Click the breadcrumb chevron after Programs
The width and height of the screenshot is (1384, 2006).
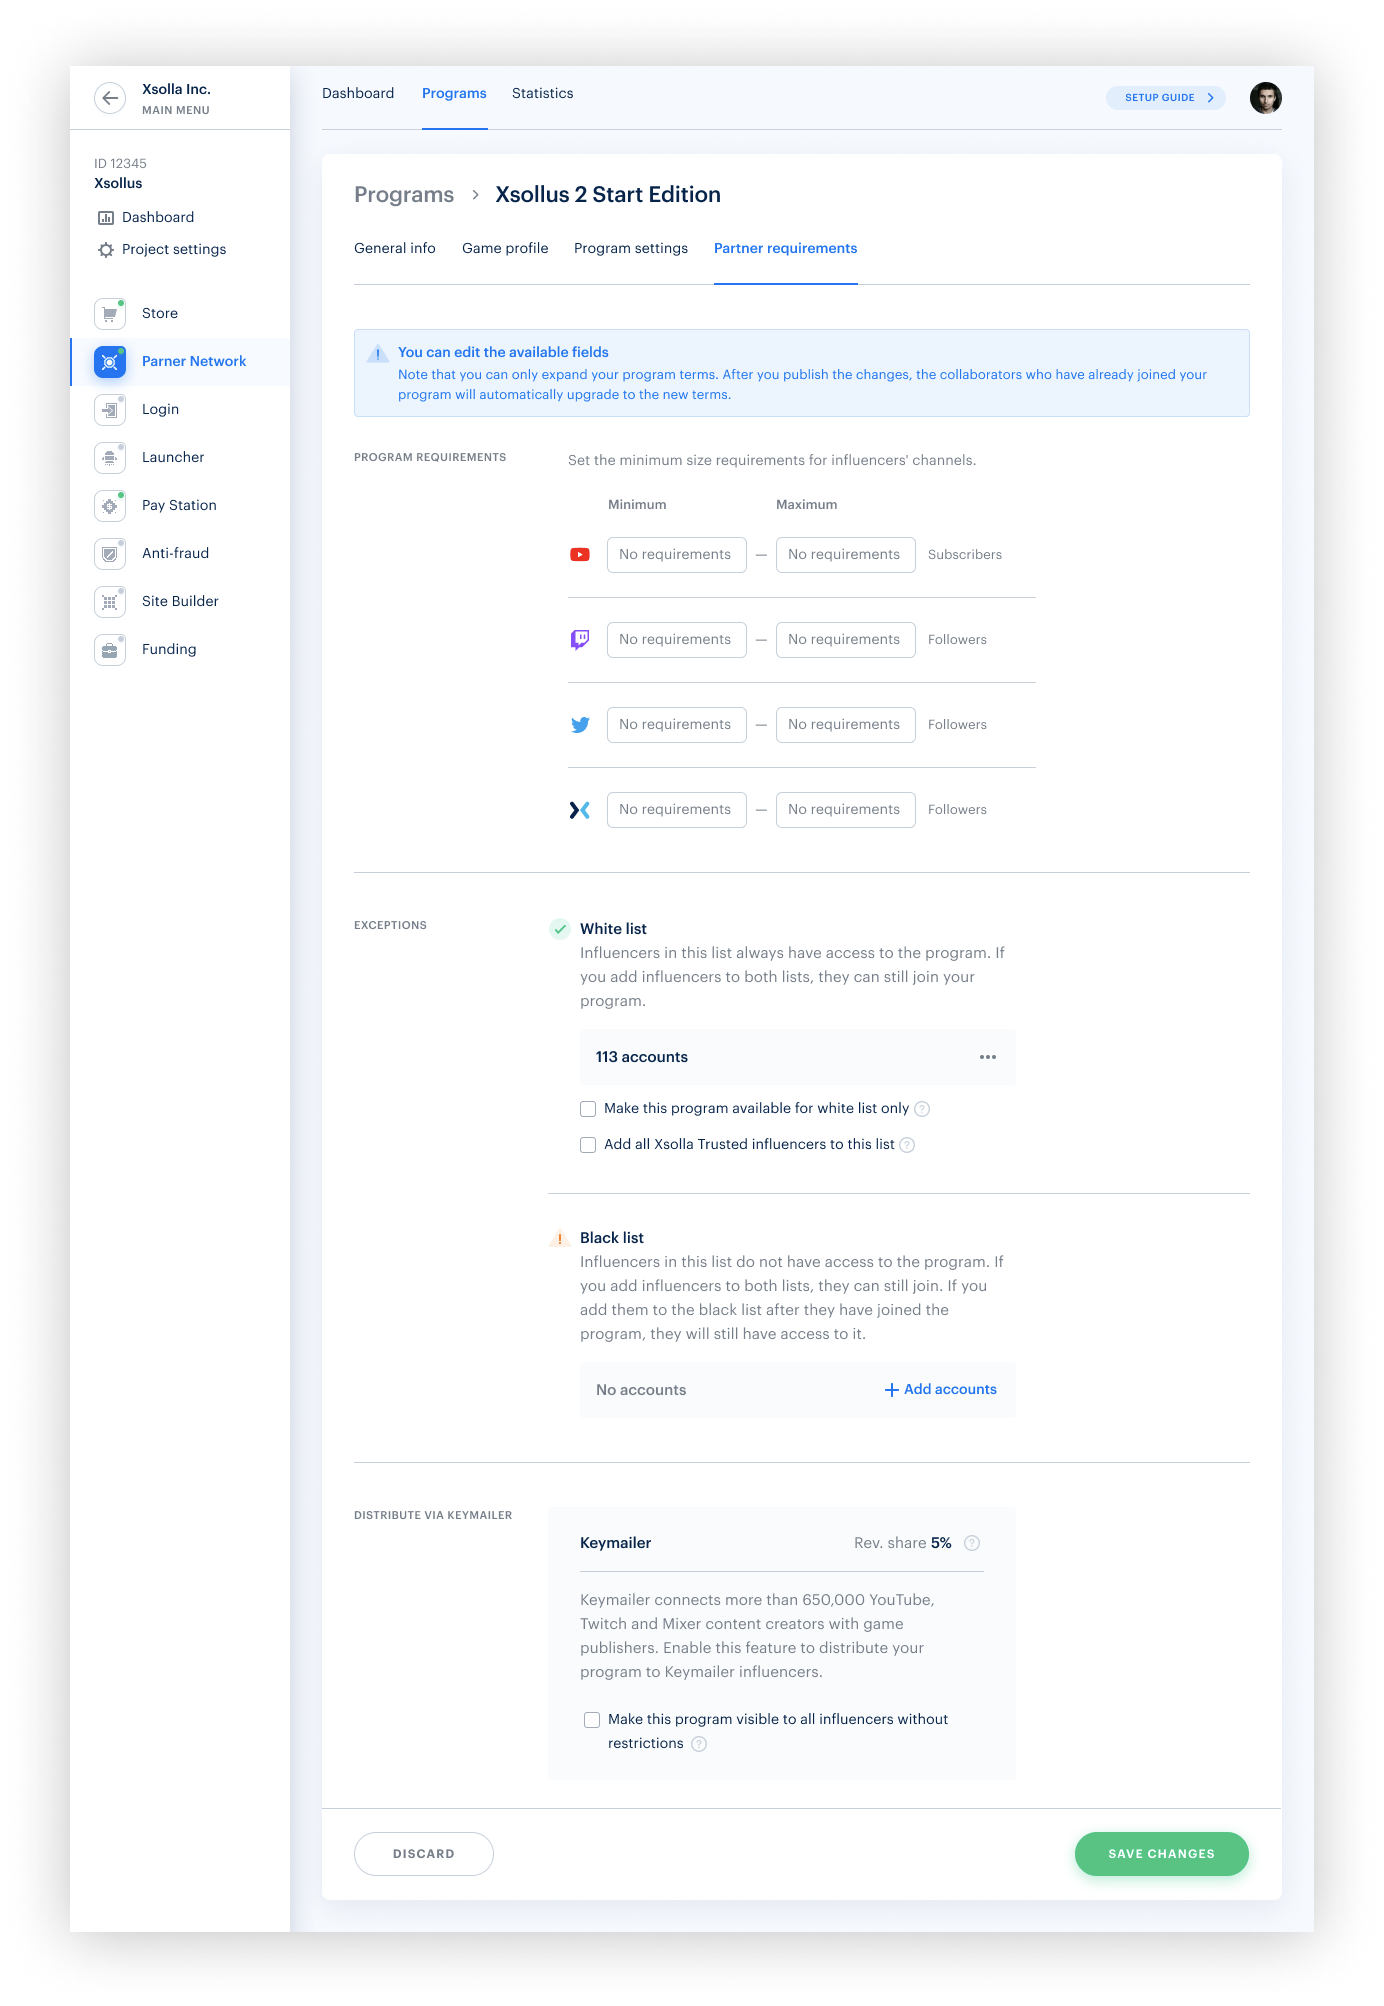point(475,195)
